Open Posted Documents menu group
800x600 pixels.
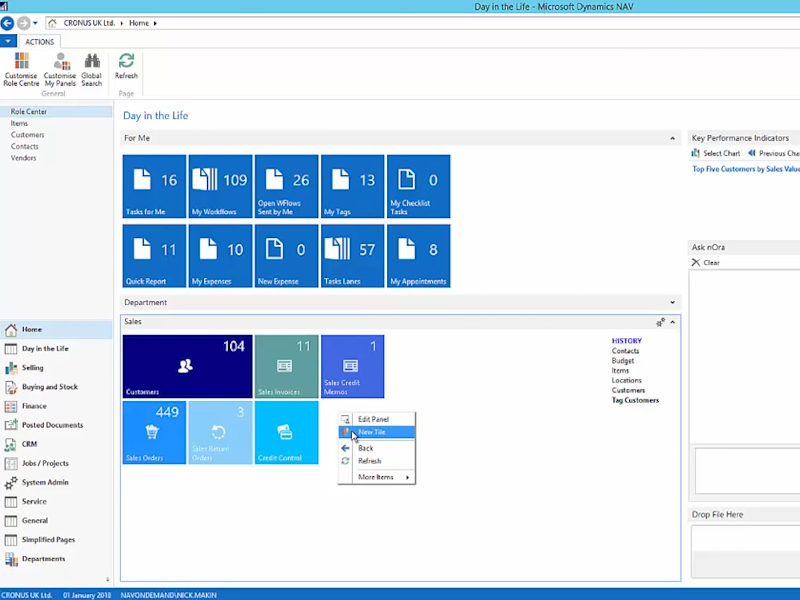(56, 425)
